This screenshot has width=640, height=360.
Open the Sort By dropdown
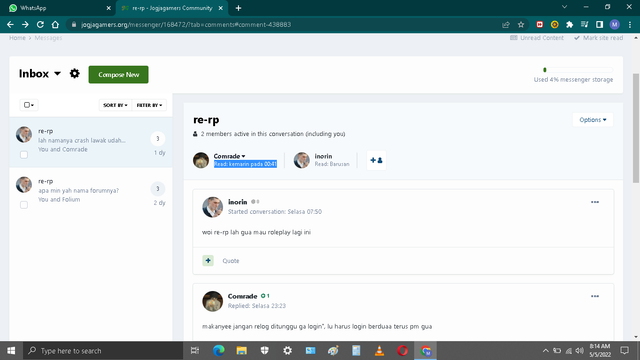click(115, 105)
